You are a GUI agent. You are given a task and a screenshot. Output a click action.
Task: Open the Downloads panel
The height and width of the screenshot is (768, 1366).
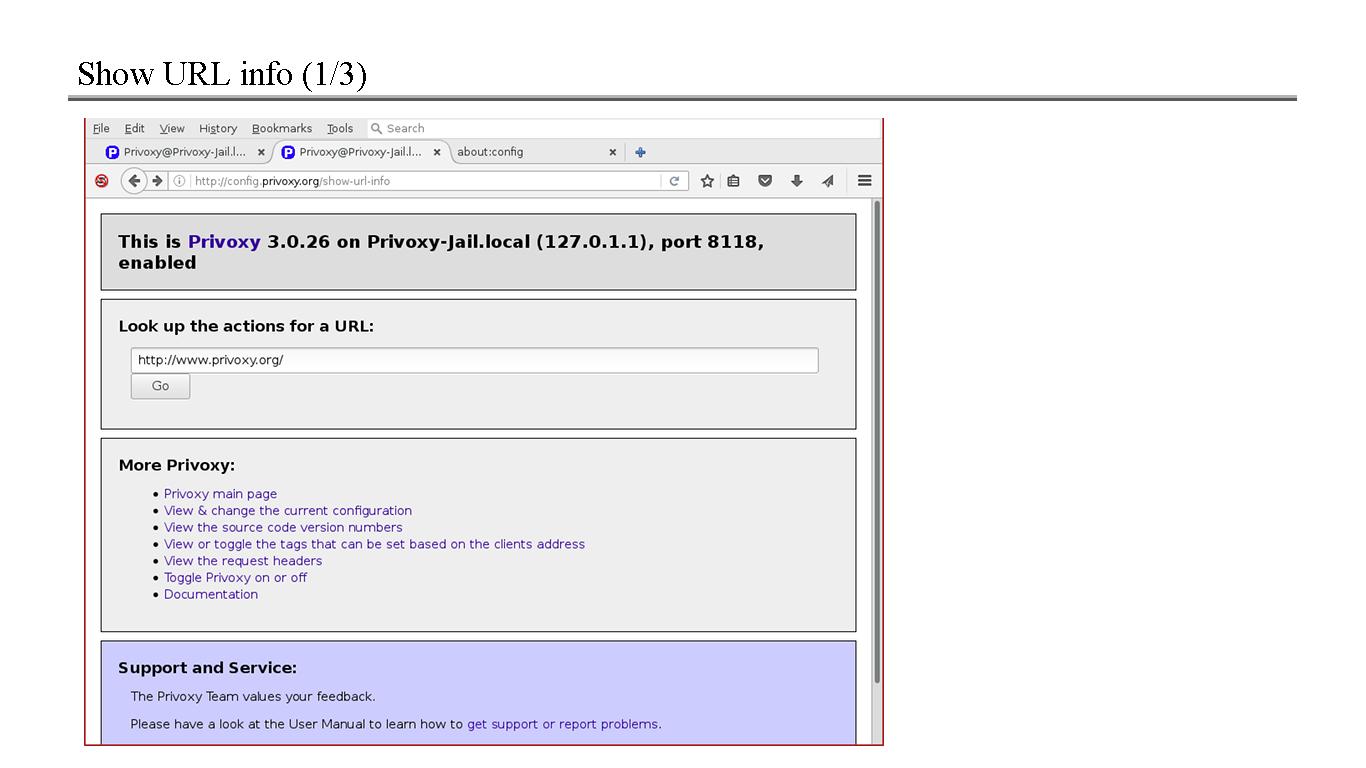[x=797, y=181]
